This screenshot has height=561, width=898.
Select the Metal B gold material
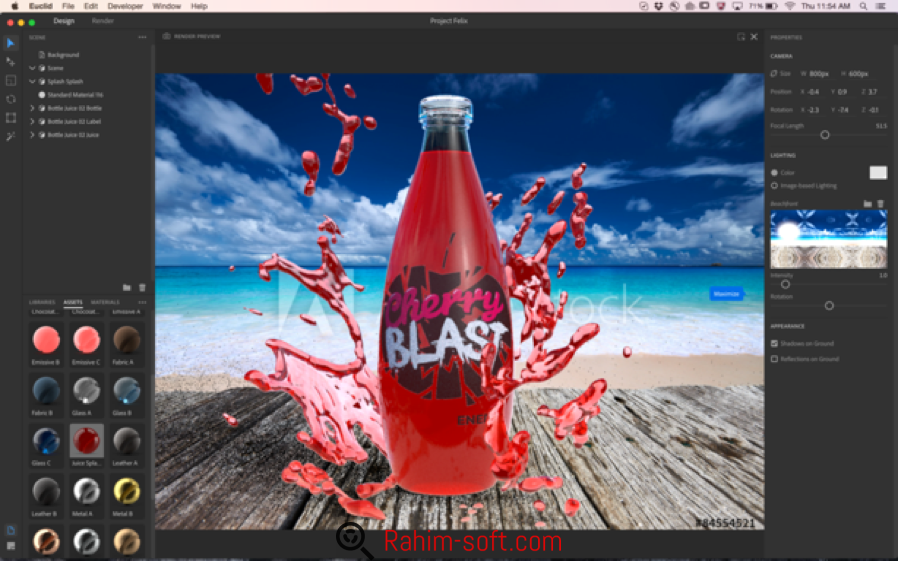tap(127, 491)
